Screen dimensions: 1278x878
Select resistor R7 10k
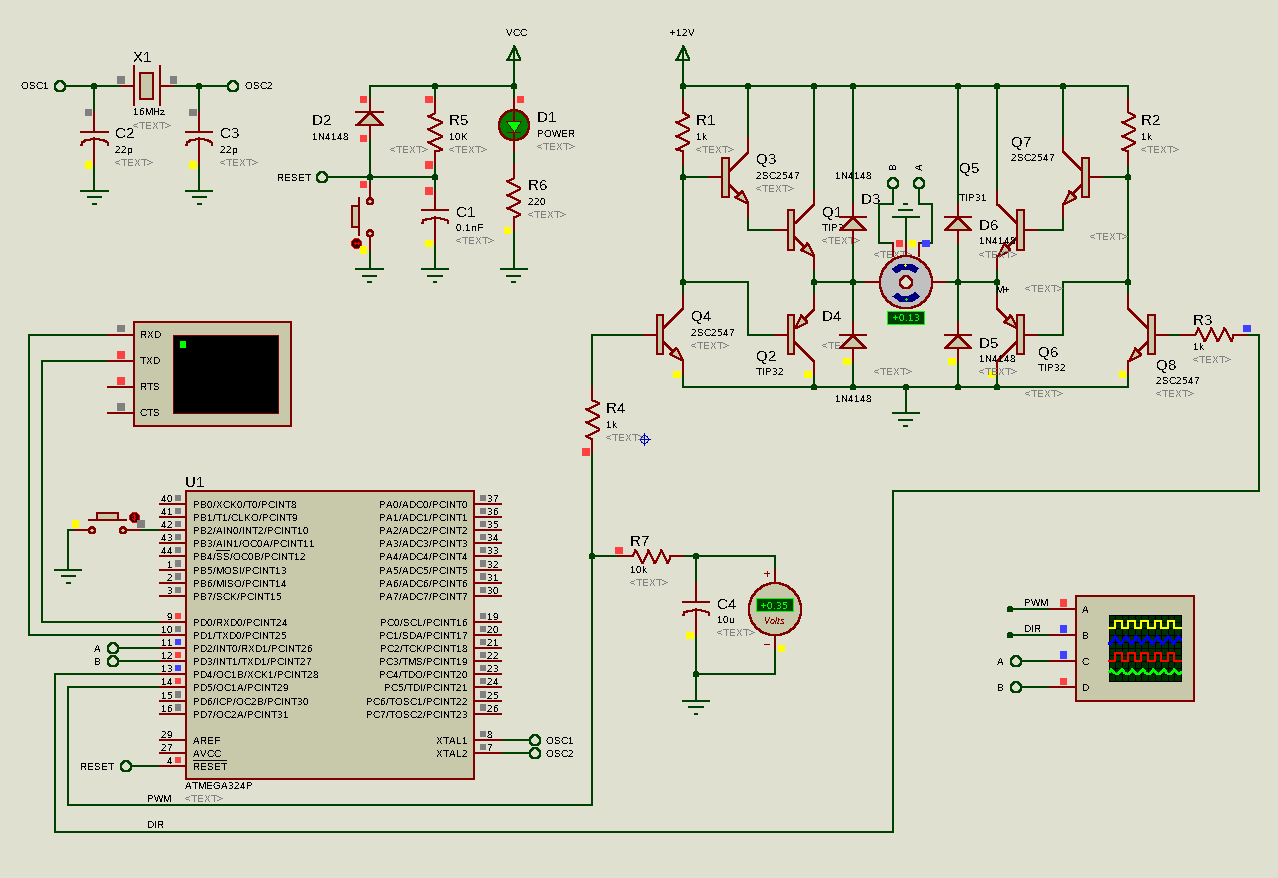pyautogui.click(x=650, y=555)
